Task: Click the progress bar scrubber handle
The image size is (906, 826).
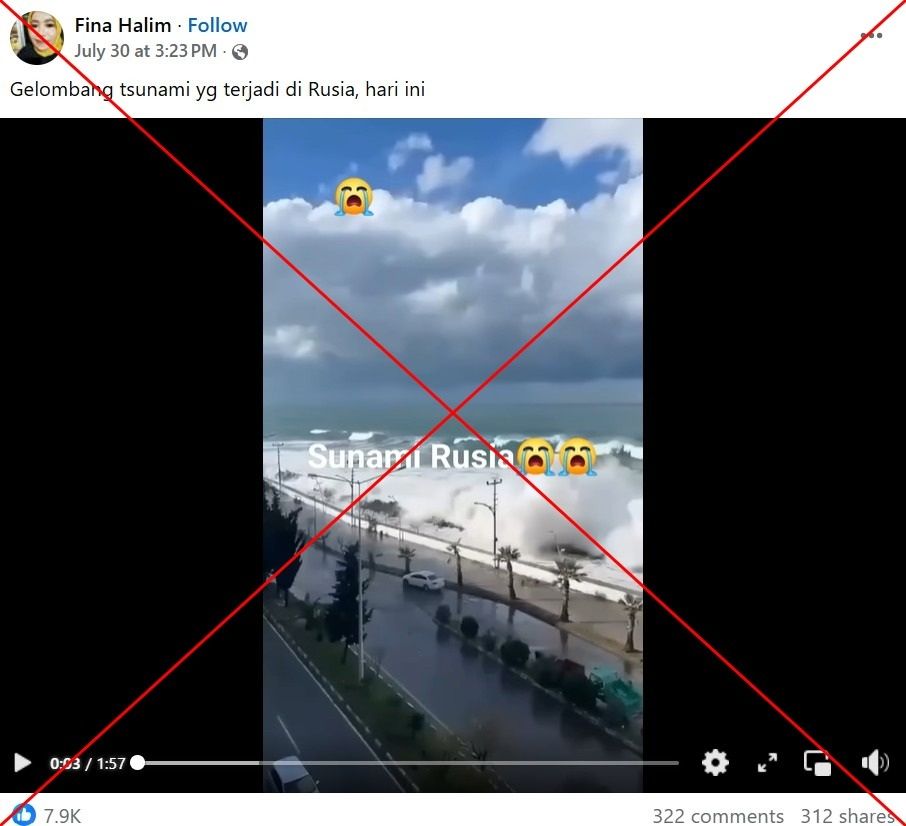Action: 138,762
